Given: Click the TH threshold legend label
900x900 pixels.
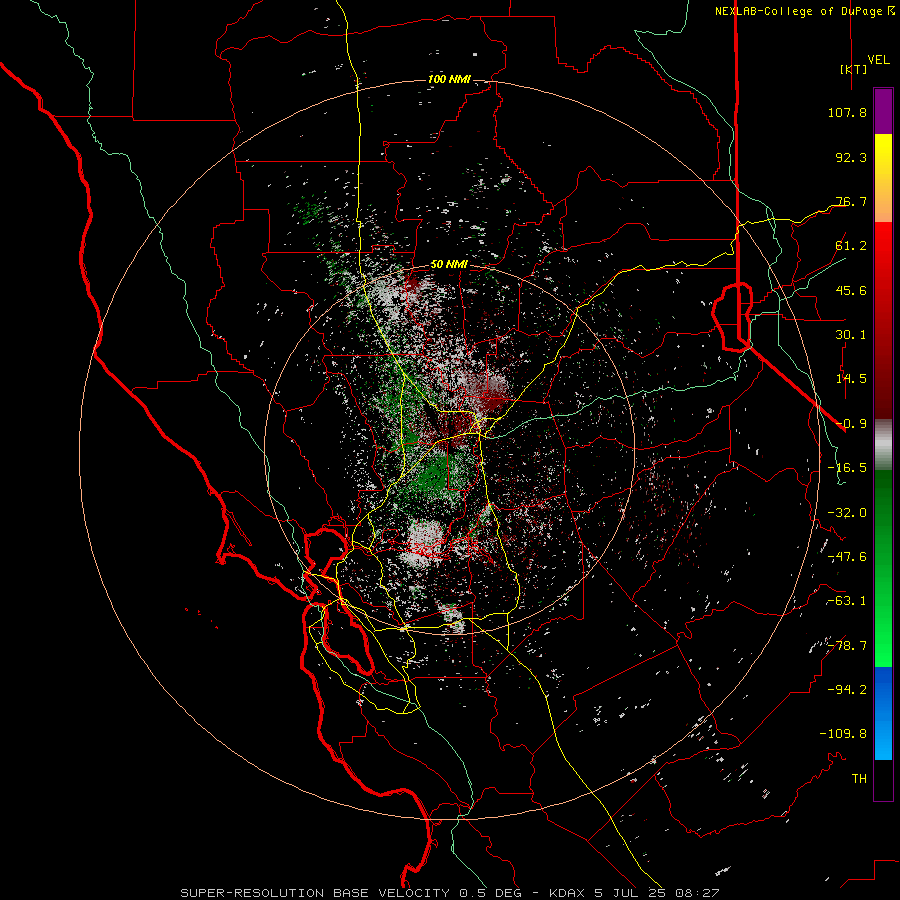Looking at the screenshot, I should tap(859, 779).
